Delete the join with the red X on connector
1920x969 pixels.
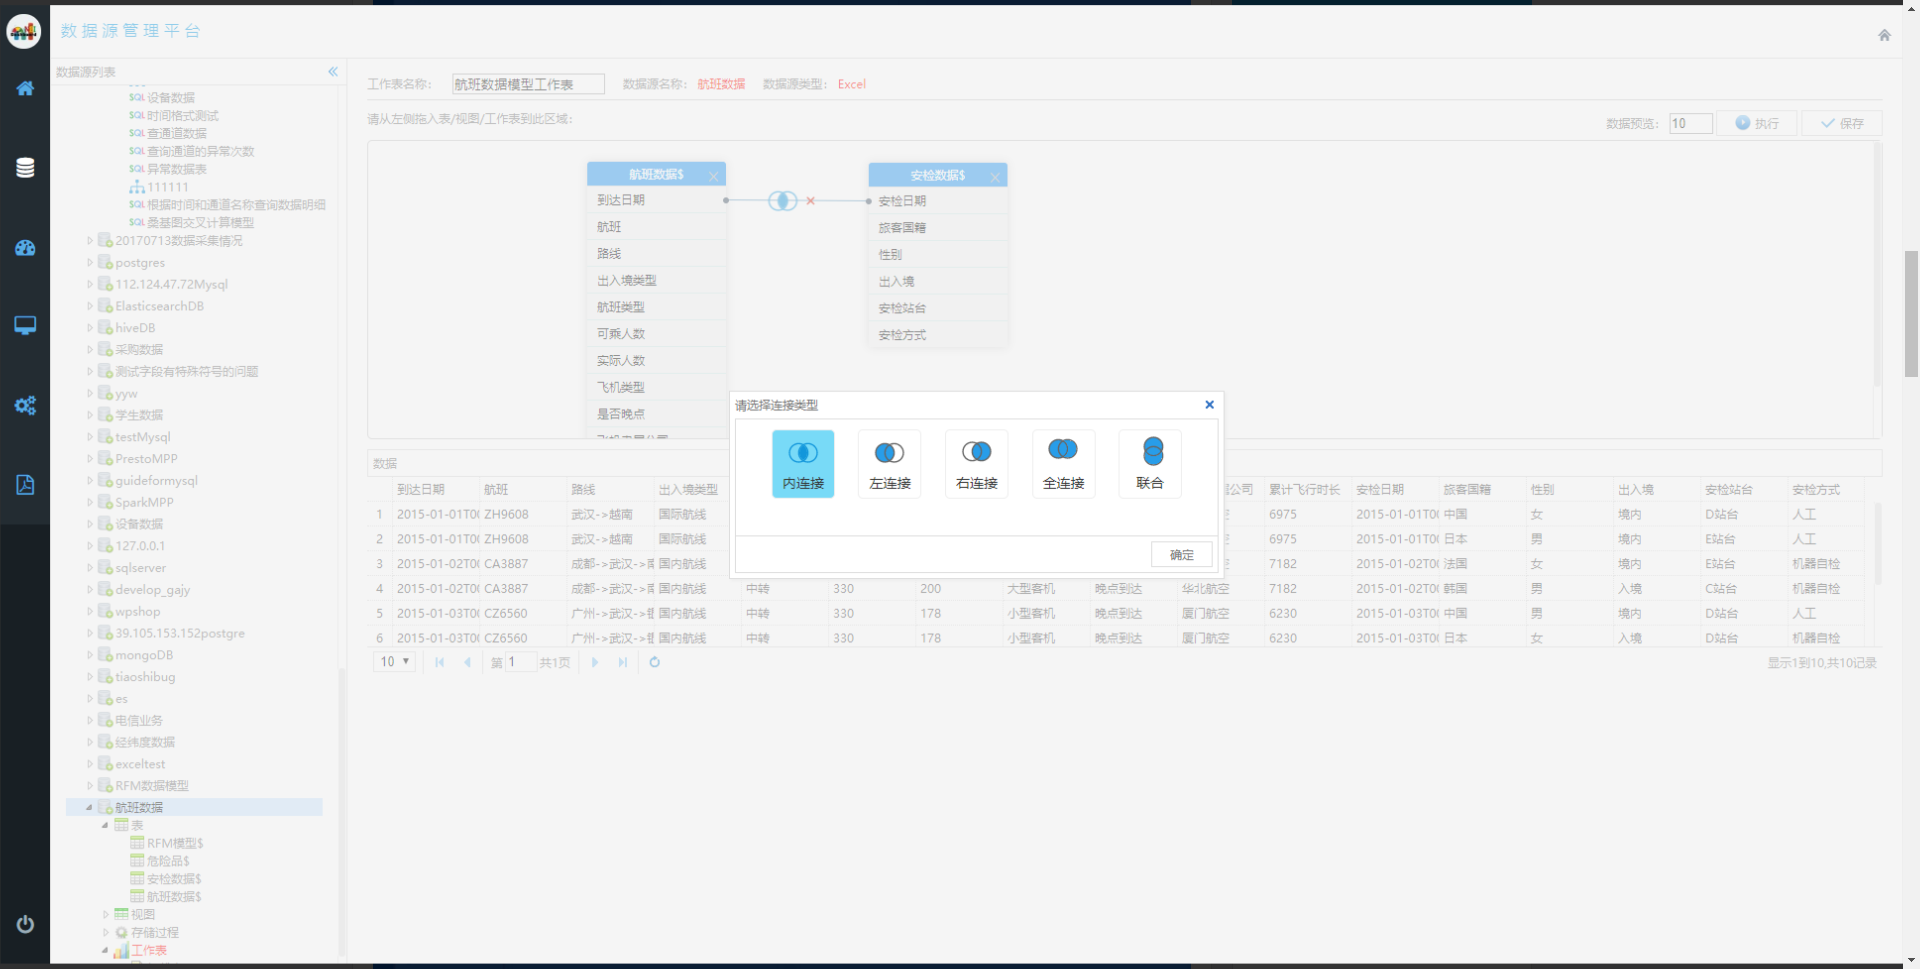coord(811,201)
